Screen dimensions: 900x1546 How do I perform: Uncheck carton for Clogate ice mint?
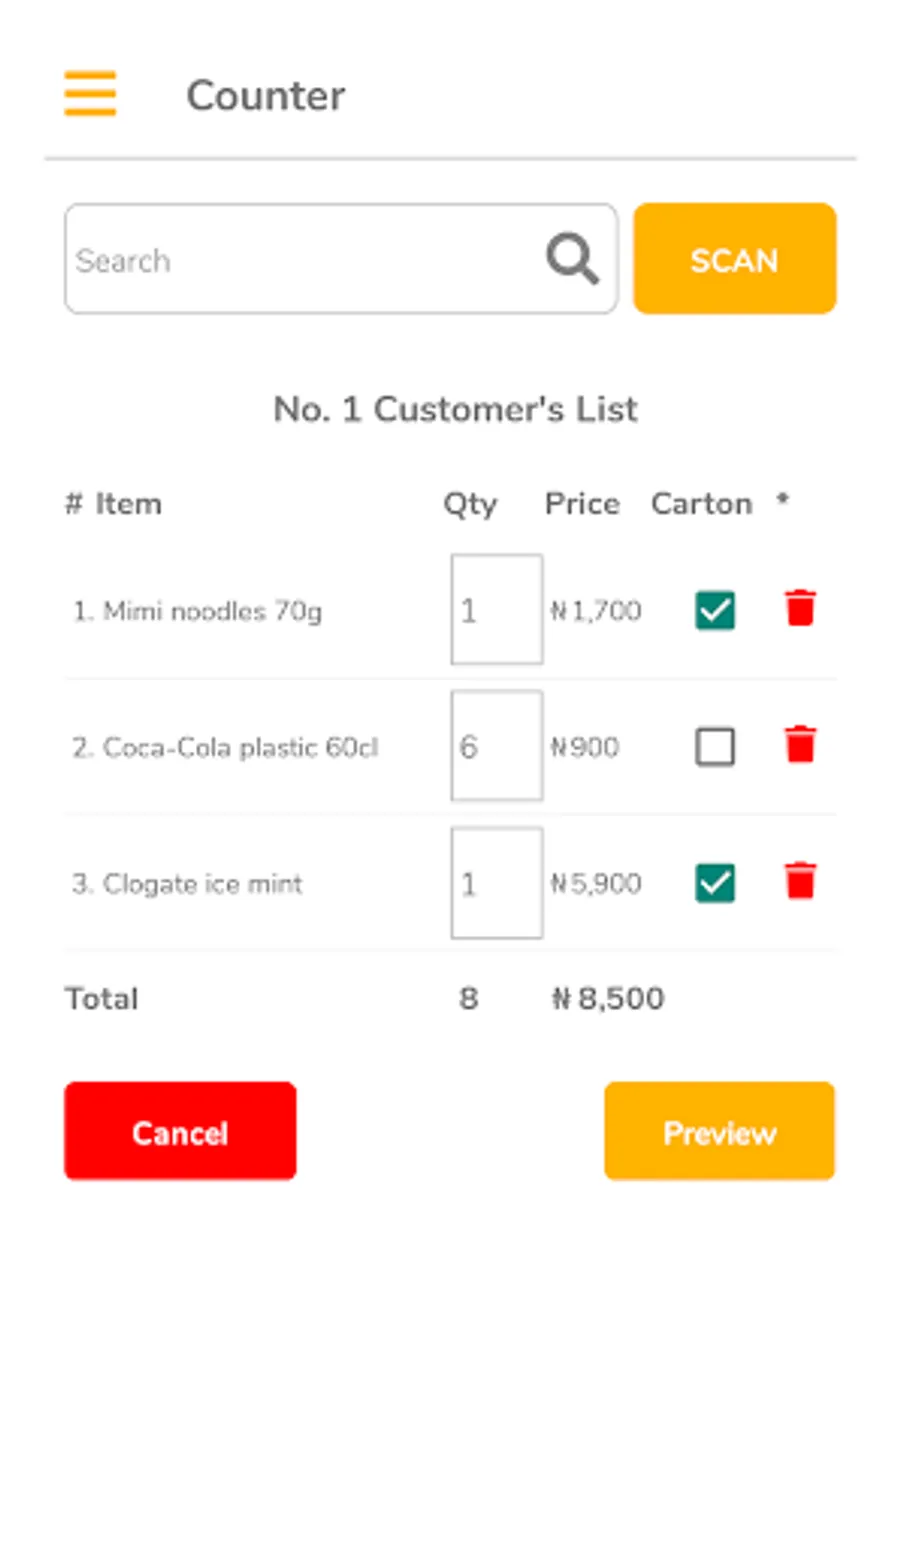point(715,883)
